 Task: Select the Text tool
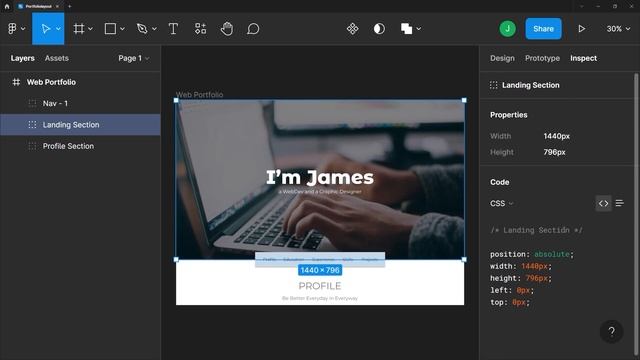(173, 29)
